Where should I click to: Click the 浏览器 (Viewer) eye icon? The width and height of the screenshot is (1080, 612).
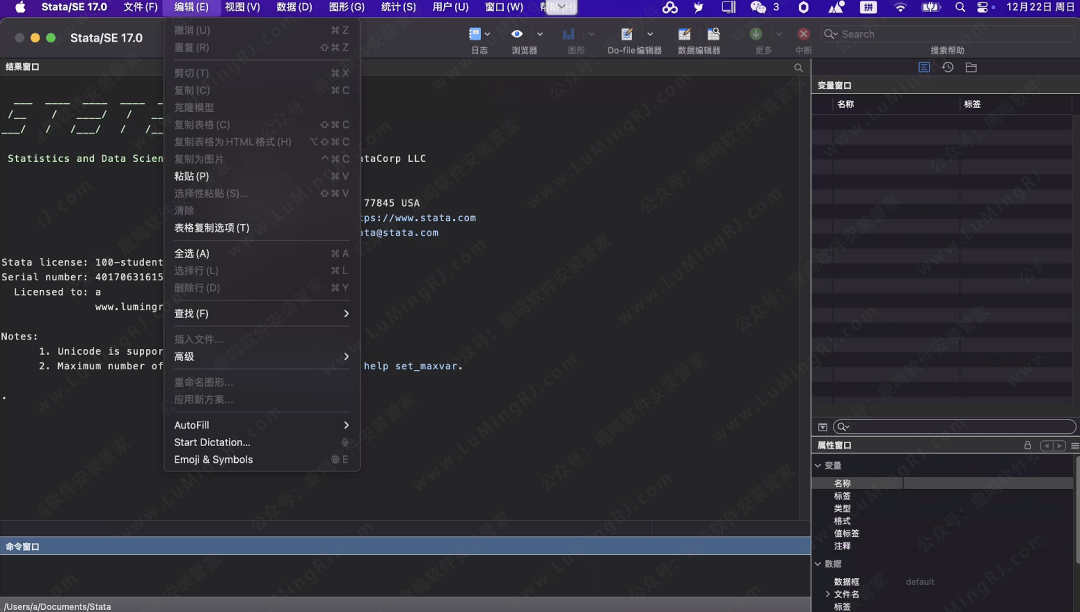[x=517, y=34]
